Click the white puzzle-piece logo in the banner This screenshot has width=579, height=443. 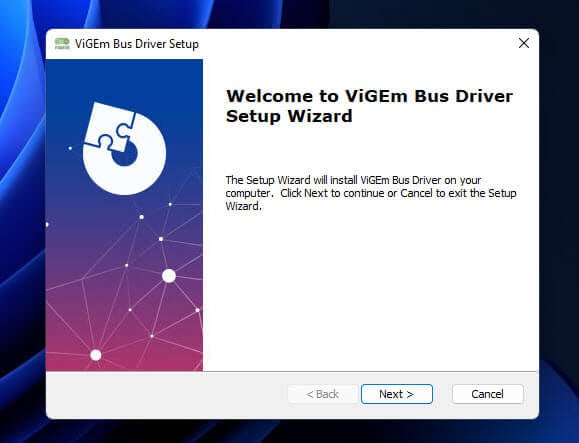[124, 148]
